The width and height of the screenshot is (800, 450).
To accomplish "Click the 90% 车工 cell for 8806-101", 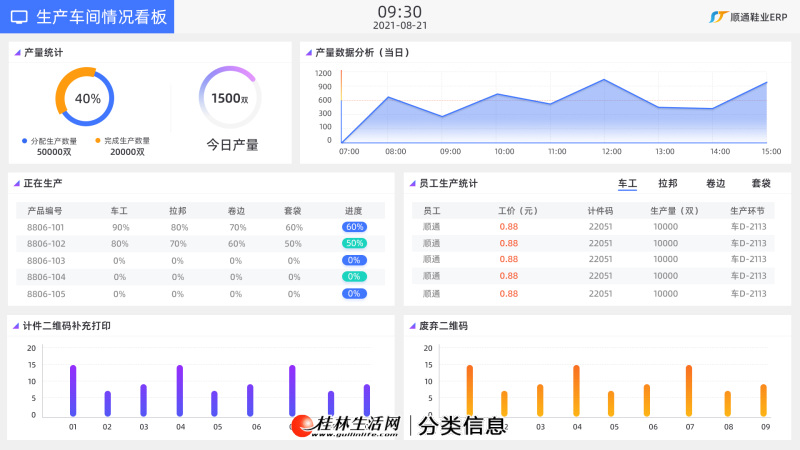I will point(120,228).
